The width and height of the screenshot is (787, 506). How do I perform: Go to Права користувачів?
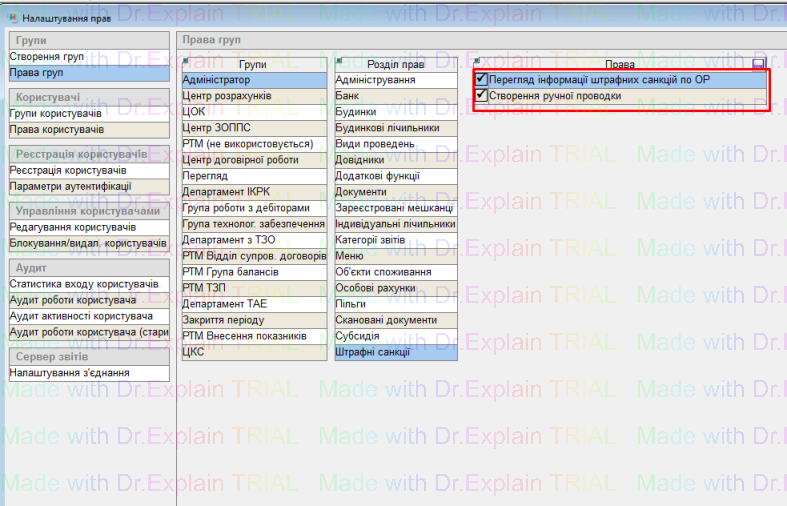(56, 129)
